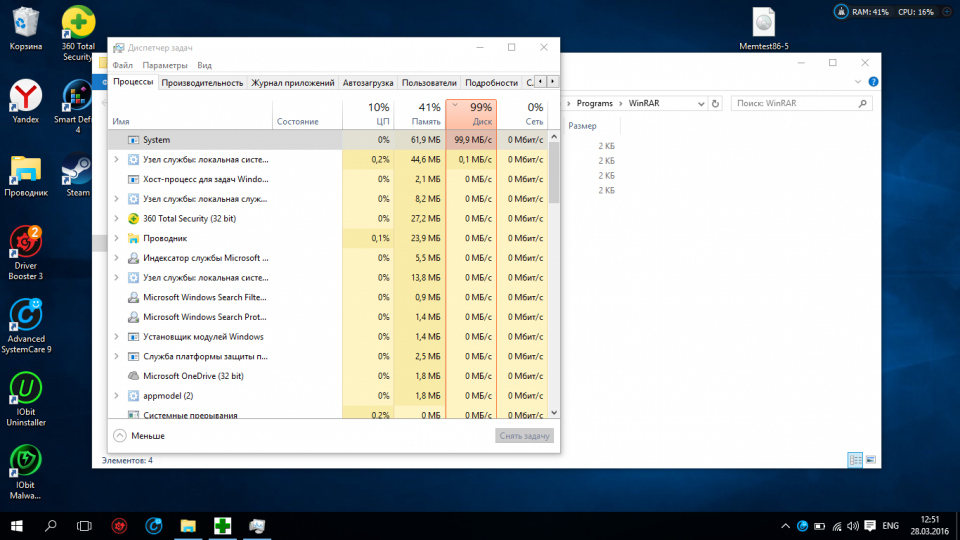The height and width of the screenshot is (540, 960).
Task: Click the Yandex browser desktop icon
Action: tap(25, 98)
